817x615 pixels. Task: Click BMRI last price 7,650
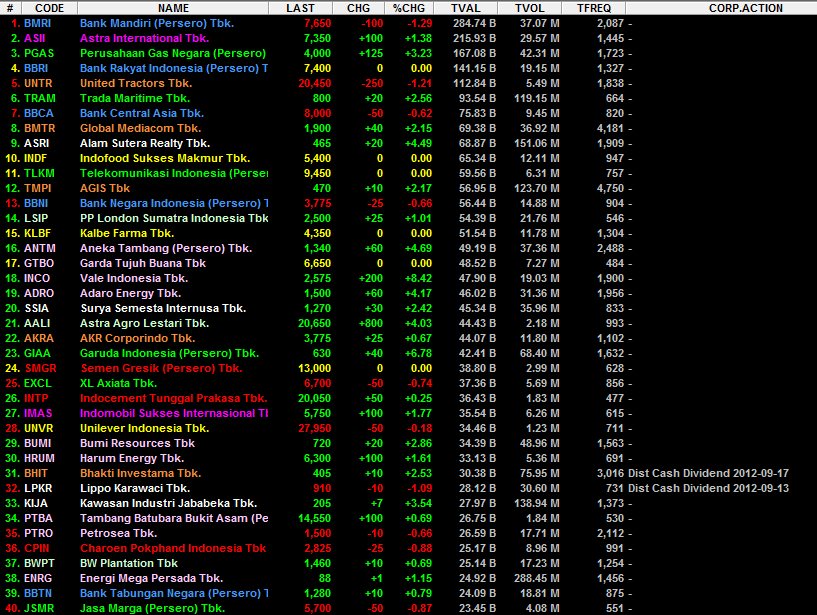click(x=317, y=23)
